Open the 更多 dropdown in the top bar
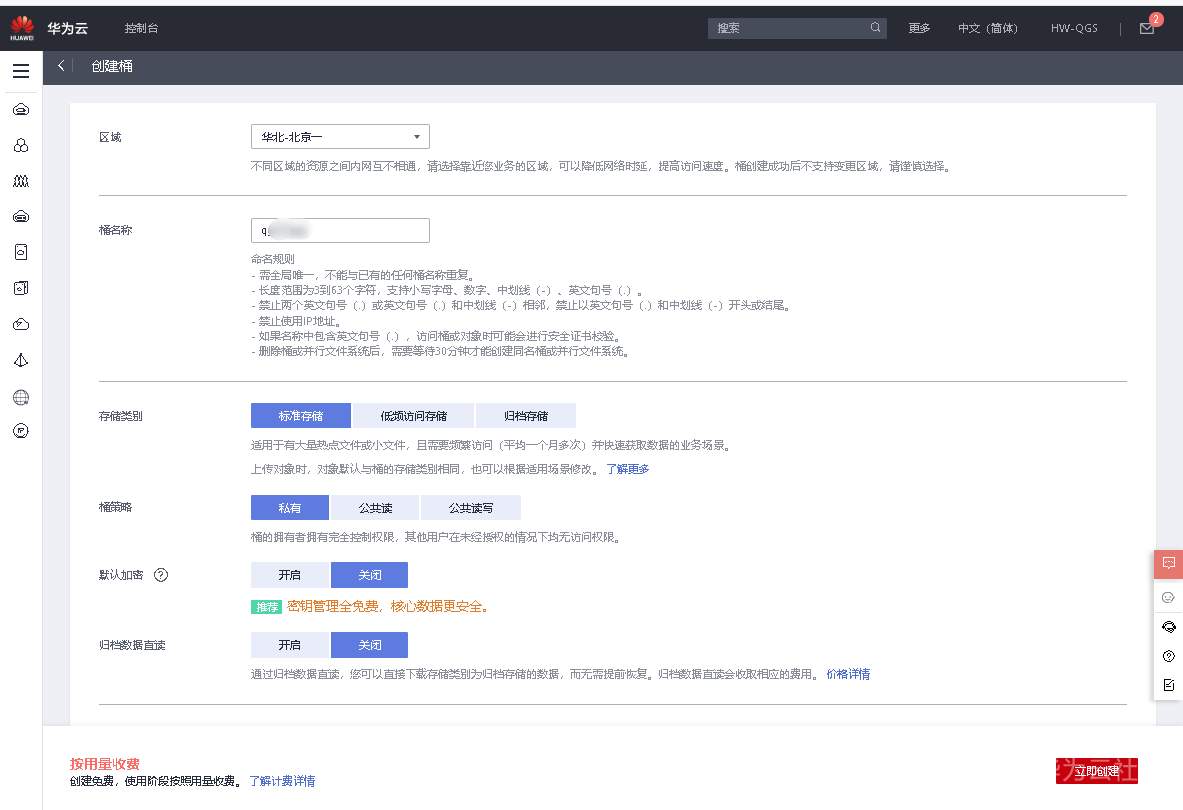Viewport: 1183px width, 810px height. [919, 28]
